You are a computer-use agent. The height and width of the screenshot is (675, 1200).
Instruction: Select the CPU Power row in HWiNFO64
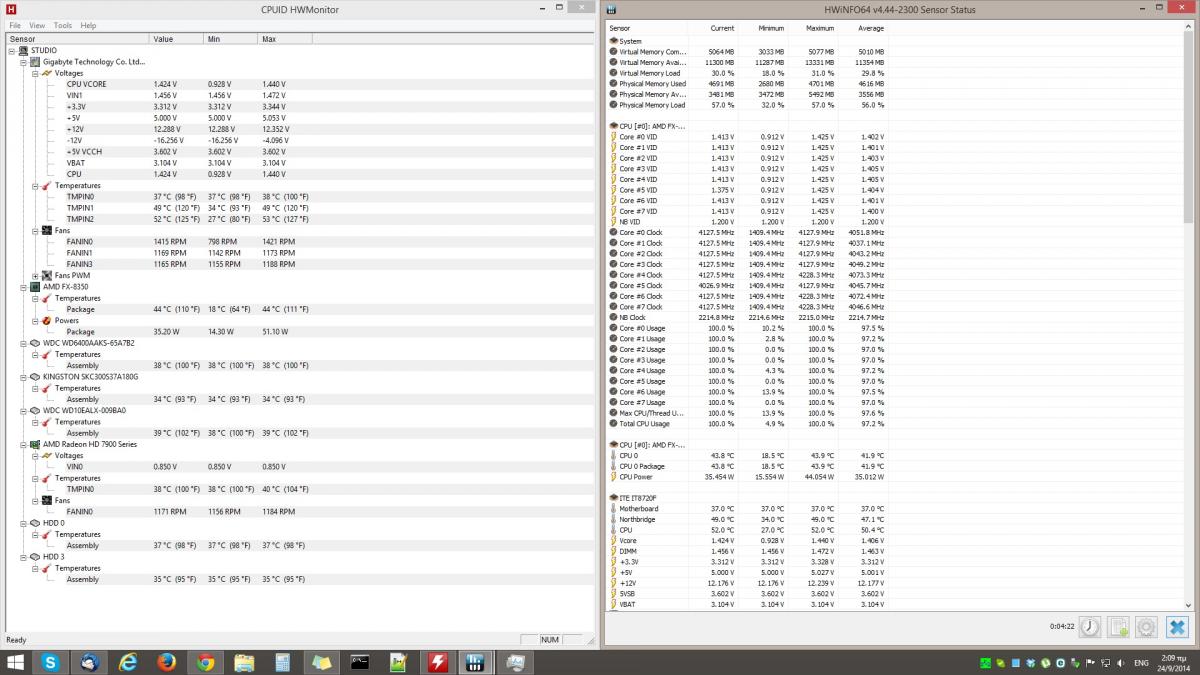(747, 476)
